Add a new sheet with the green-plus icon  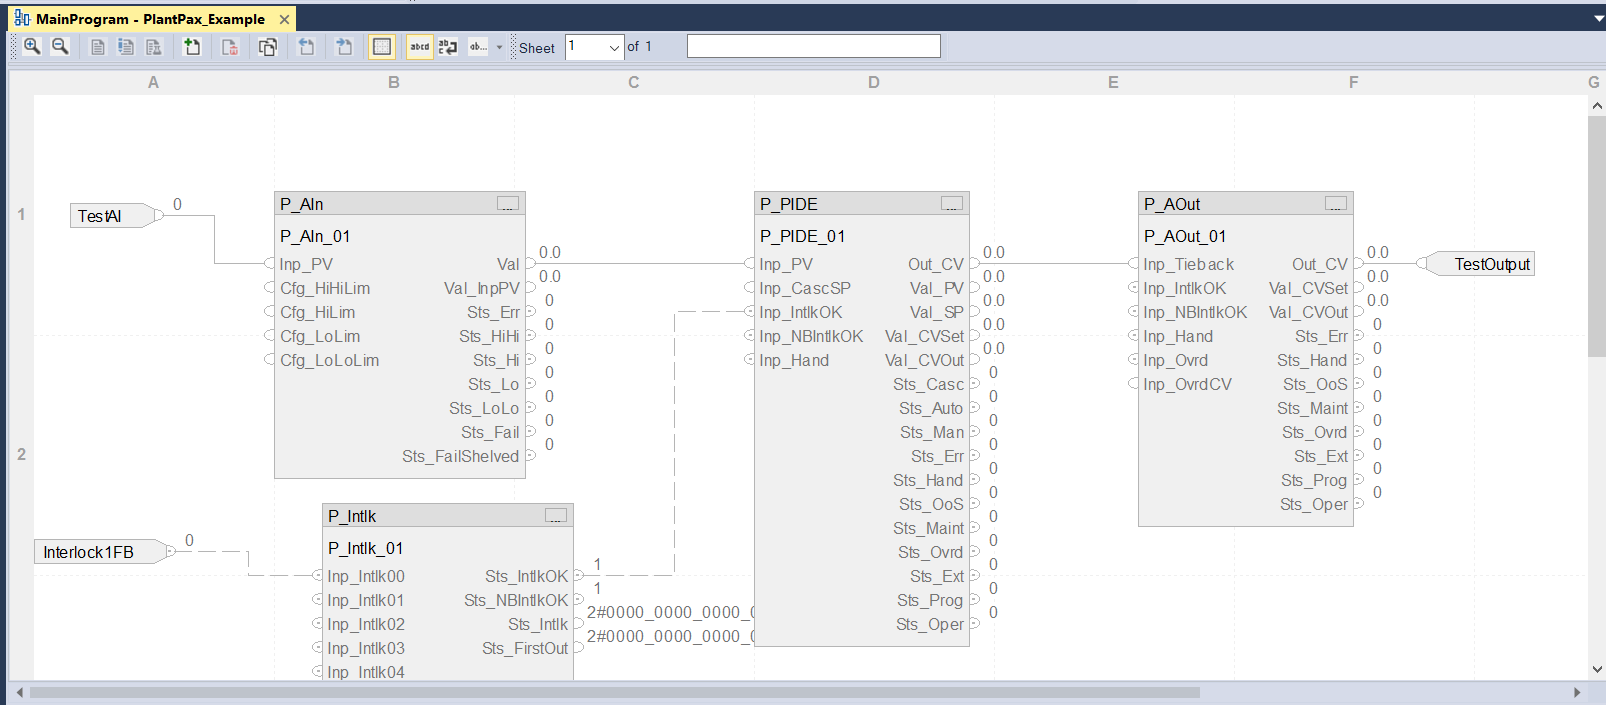[x=192, y=46]
